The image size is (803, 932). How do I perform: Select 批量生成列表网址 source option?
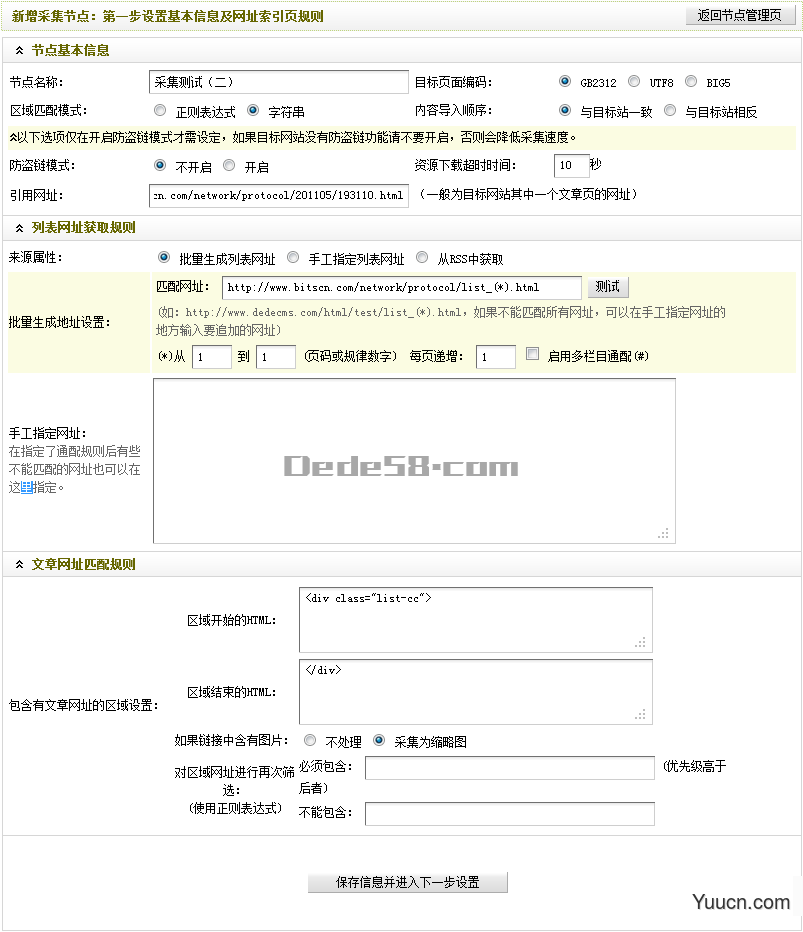point(163,257)
